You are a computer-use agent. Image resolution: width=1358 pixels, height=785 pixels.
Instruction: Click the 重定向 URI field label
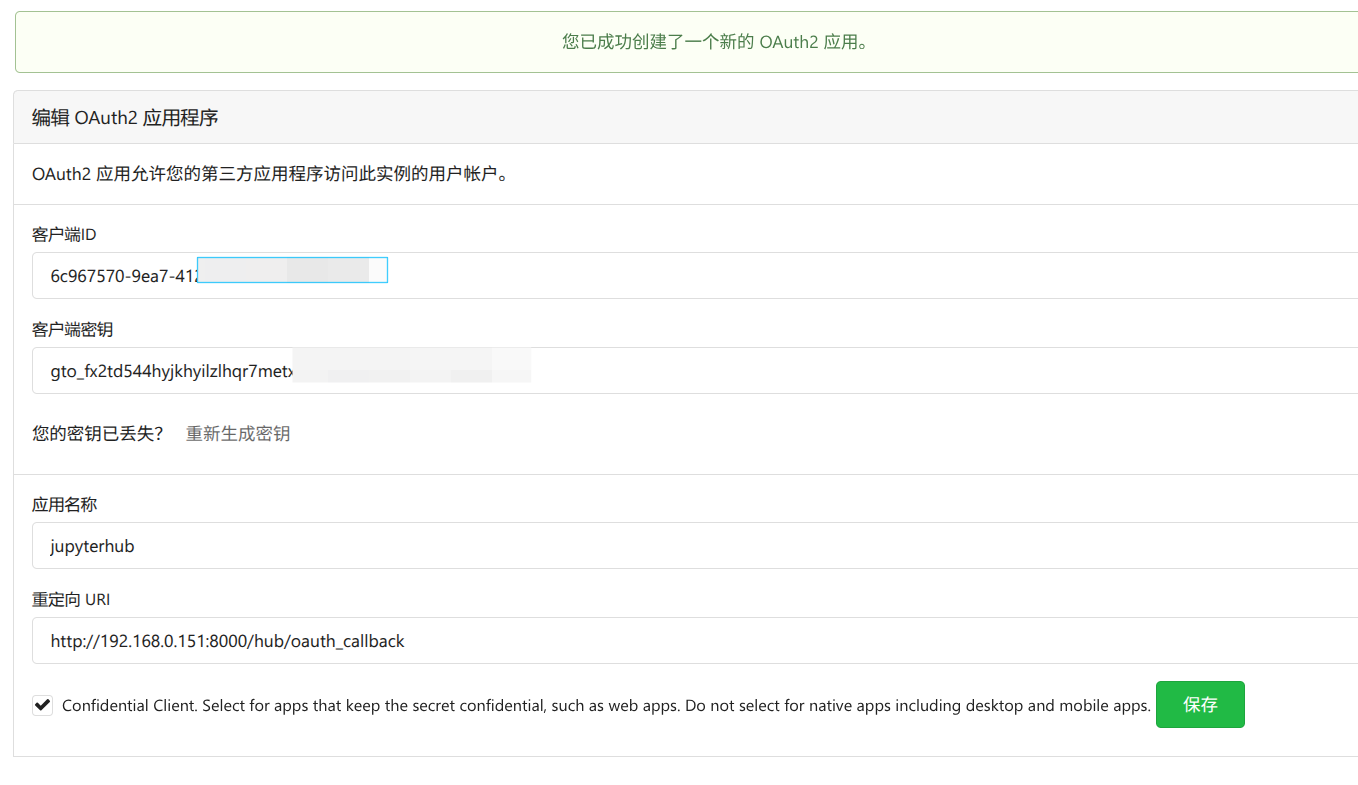(x=71, y=599)
